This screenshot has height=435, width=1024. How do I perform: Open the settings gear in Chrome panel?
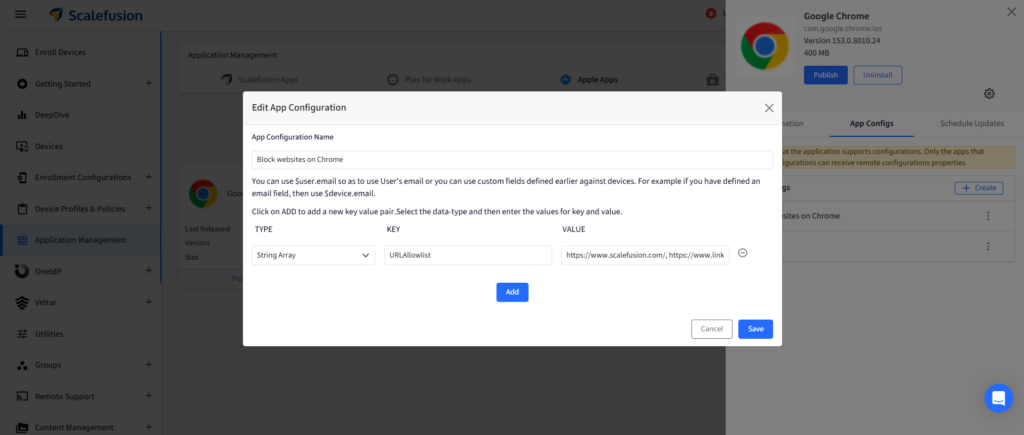tap(989, 94)
